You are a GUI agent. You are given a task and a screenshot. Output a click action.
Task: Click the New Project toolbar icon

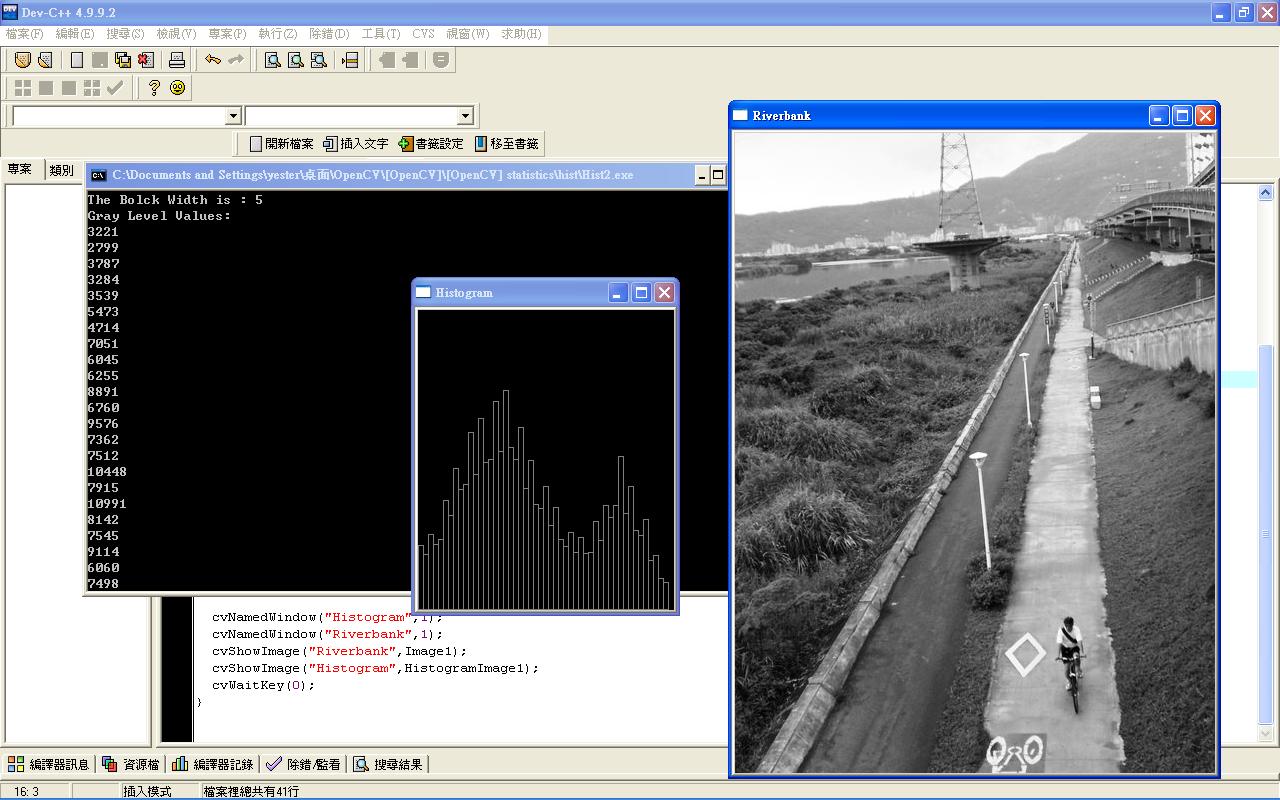22,60
